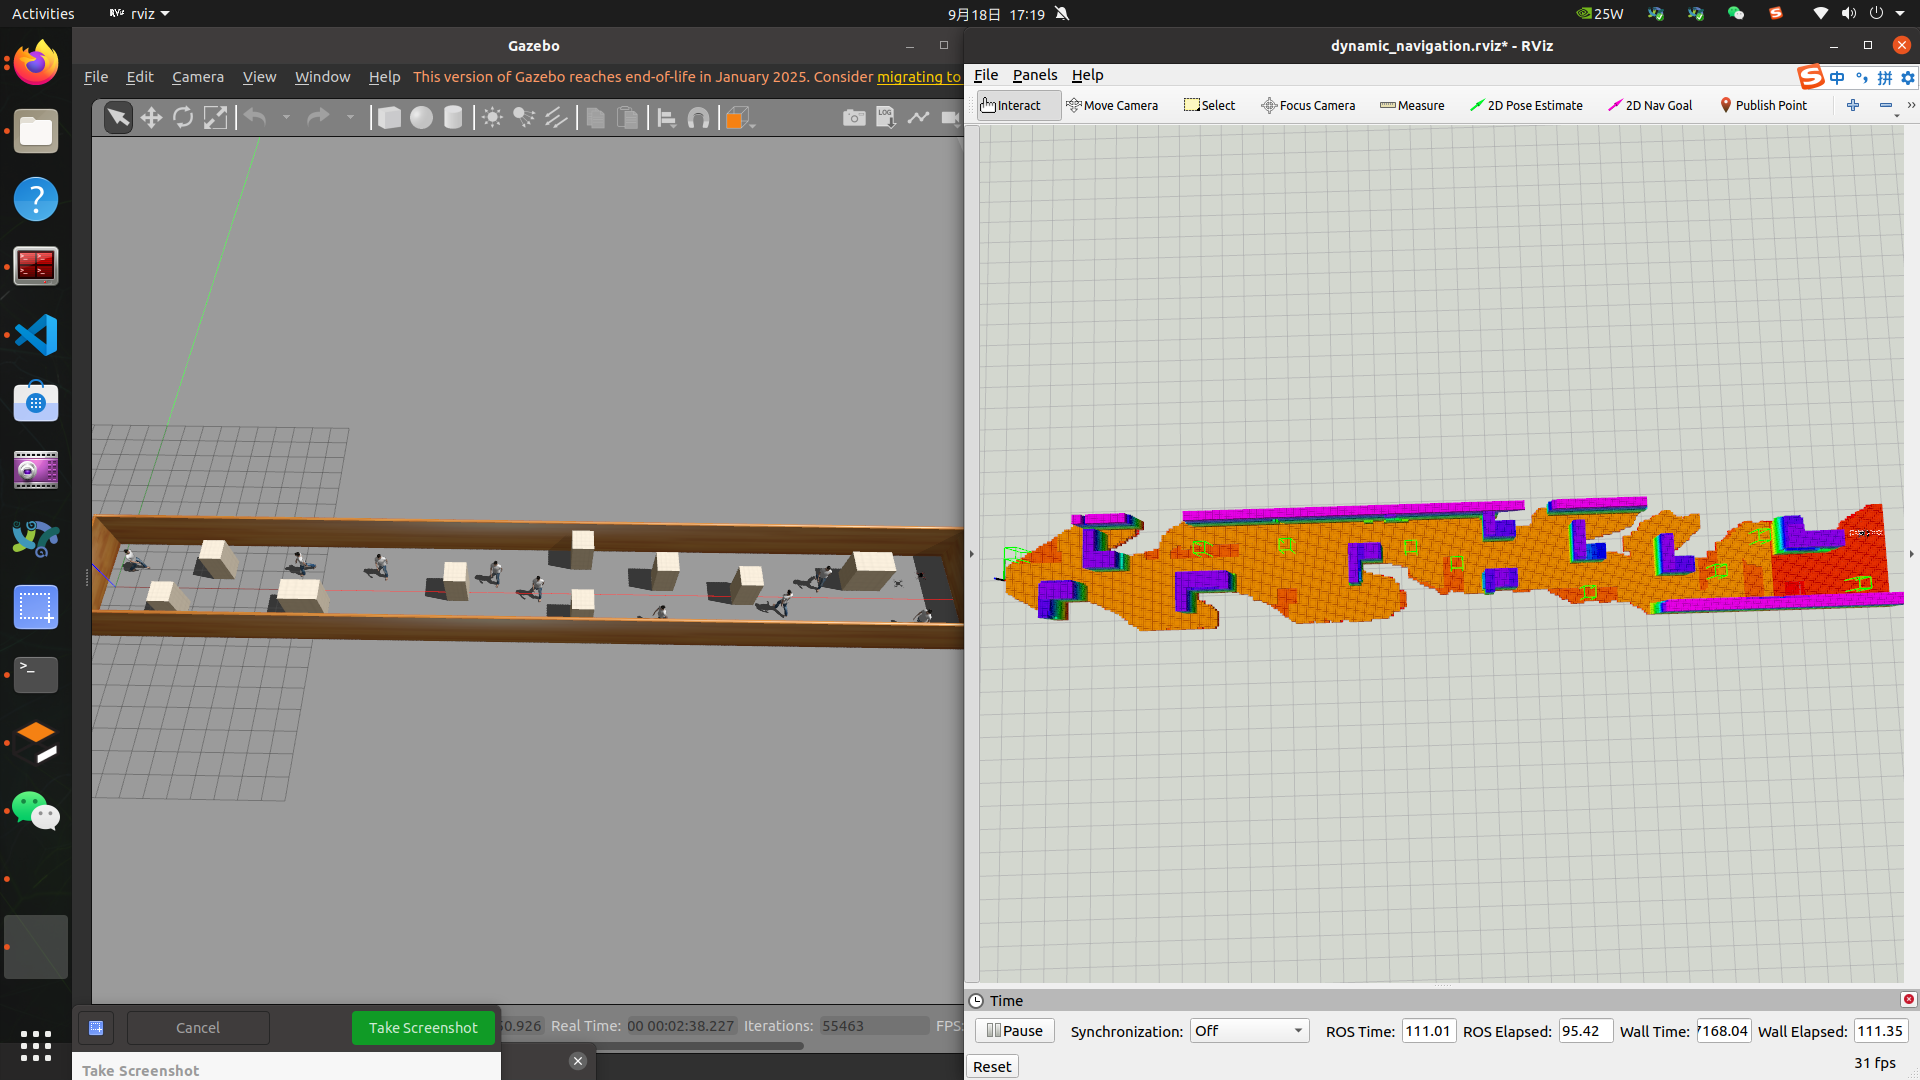
Task: Click the ROS Elapsed field
Action: [x=1585, y=1031]
